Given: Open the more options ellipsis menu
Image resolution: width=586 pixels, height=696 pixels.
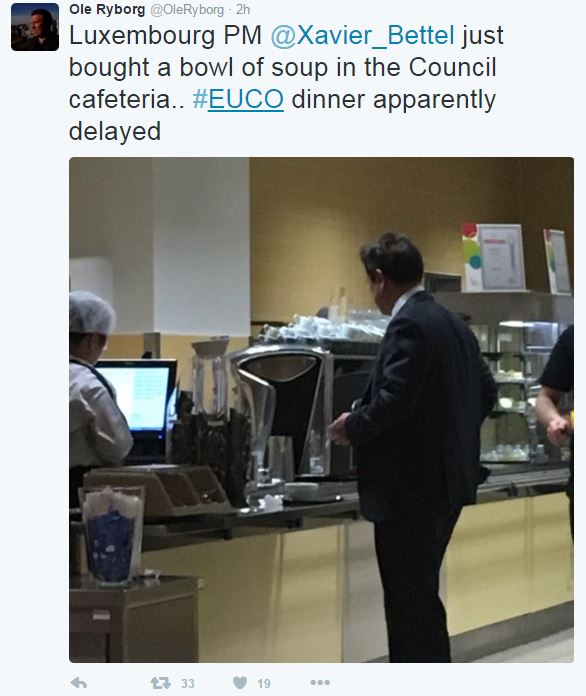Looking at the screenshot, I should coord(320,682).
